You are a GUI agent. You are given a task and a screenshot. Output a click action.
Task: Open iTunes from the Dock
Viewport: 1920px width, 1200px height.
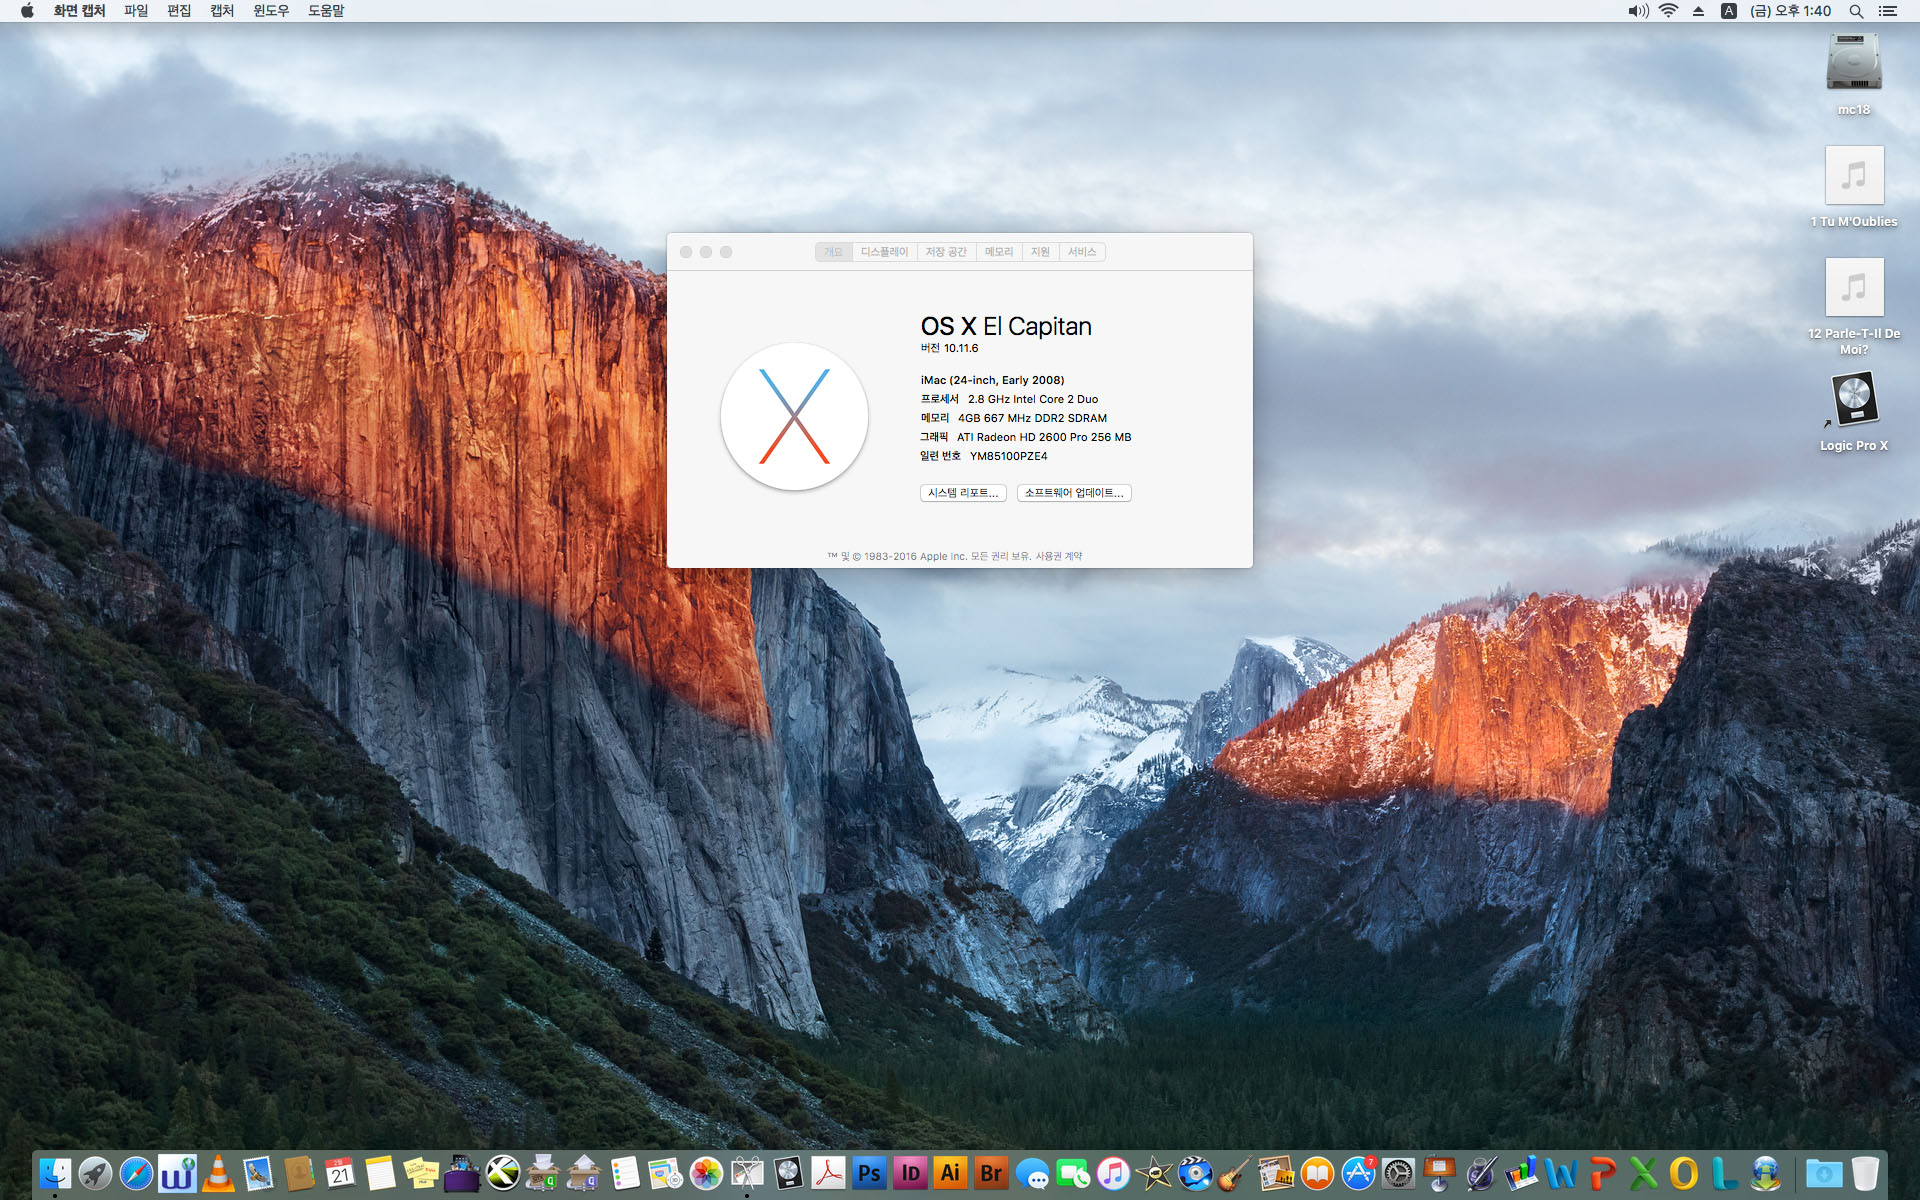click(1113, 1173)
